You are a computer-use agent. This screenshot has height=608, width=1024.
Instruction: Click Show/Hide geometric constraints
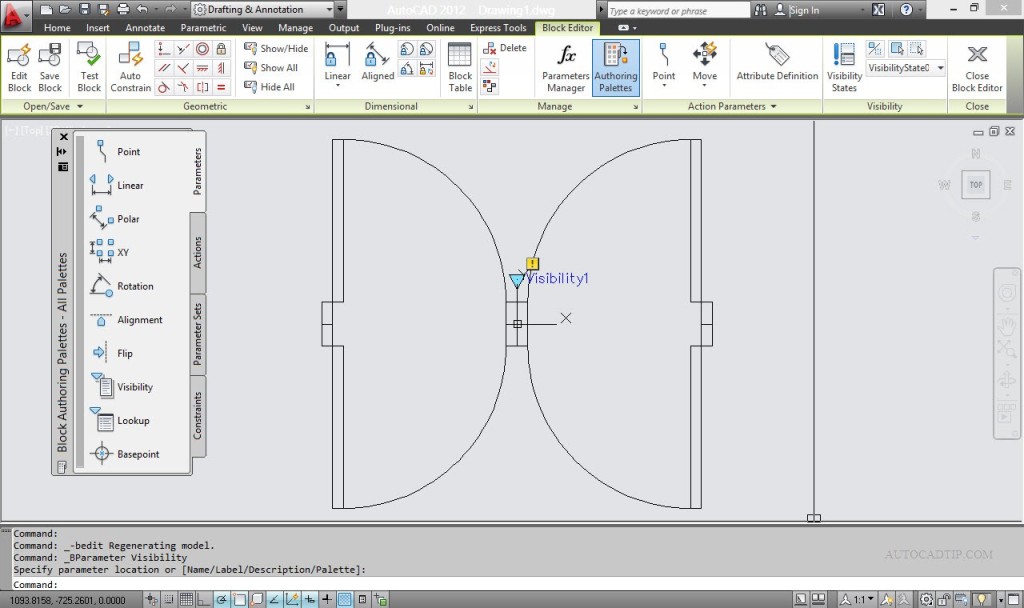coord(276,48)
